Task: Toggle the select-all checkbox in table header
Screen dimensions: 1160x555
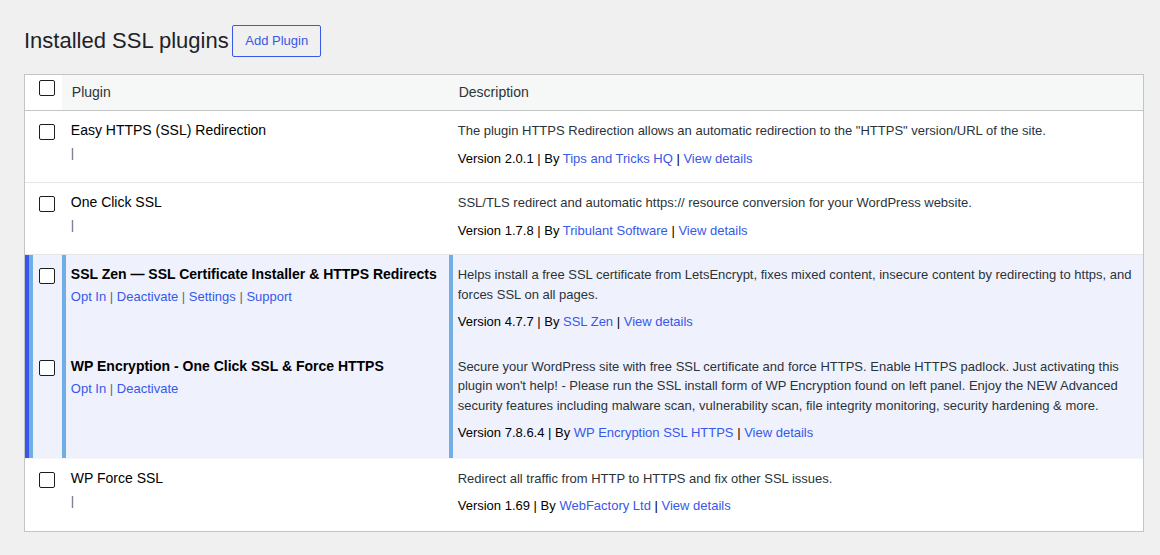Action: click(x=47, y=88)
